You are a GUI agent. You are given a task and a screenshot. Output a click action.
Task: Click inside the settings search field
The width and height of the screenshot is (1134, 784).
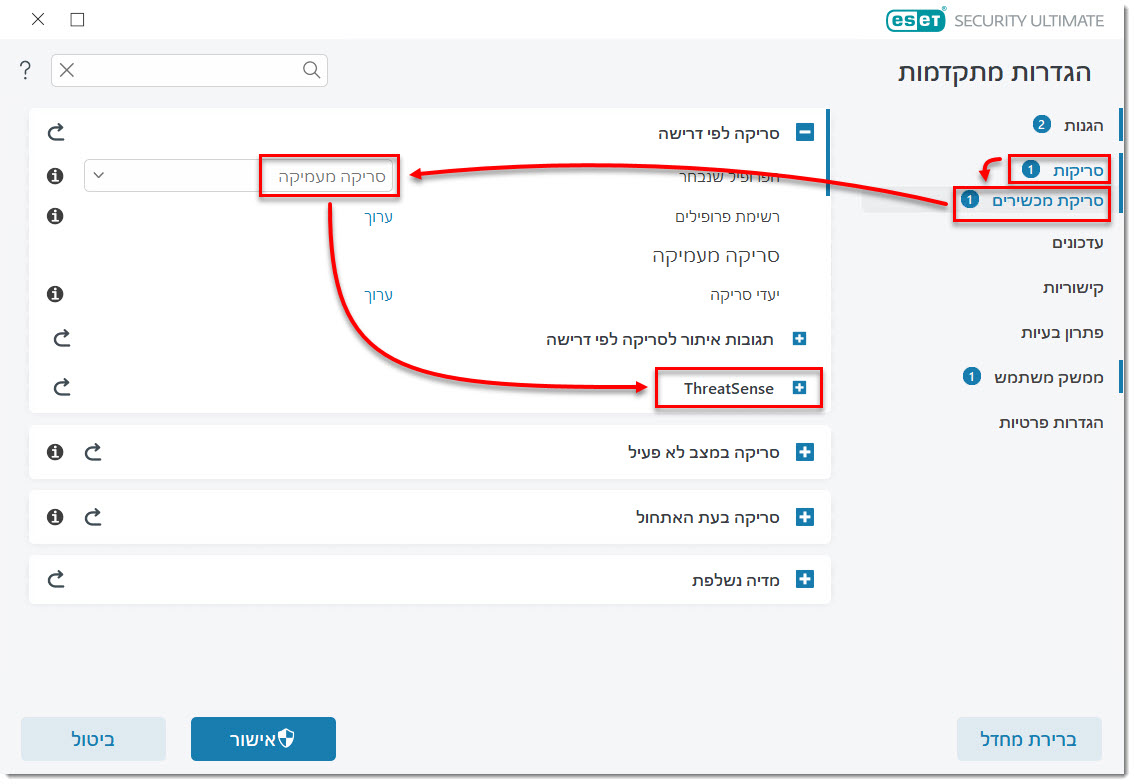188,70
